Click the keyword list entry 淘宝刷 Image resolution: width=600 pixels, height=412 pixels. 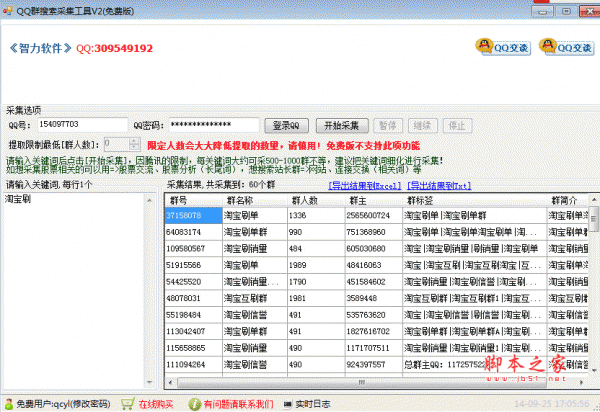(x=18, y=199)
